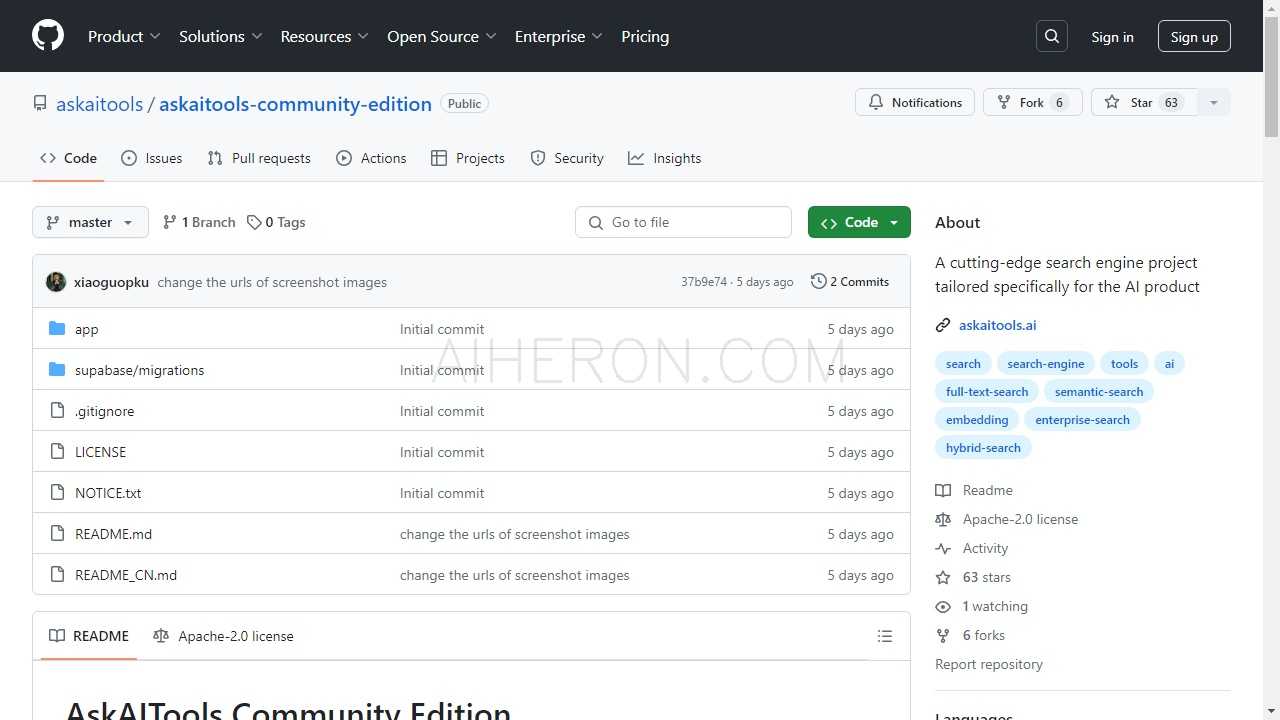Open the Insights tab
The width and height of the screenshot is (1280, 720).
click(664, 158)
